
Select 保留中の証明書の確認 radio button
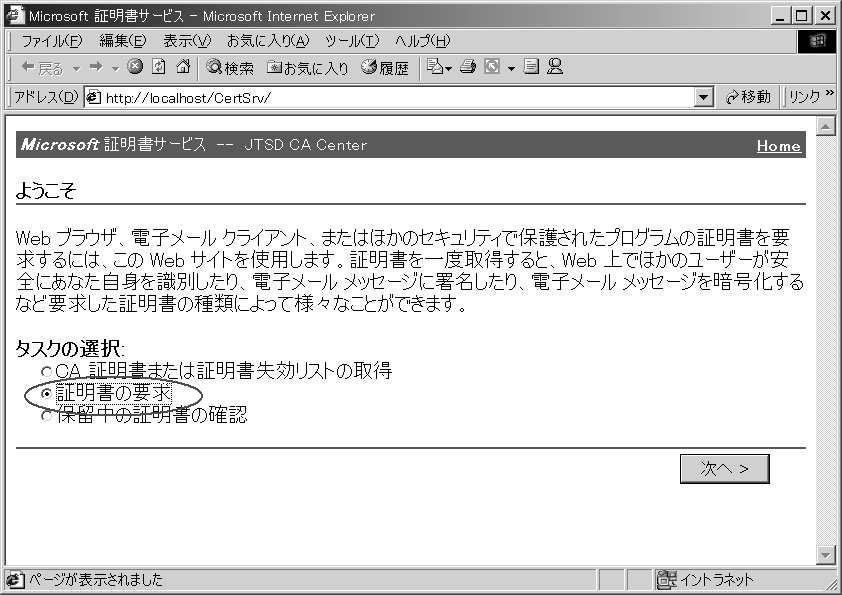46,415
